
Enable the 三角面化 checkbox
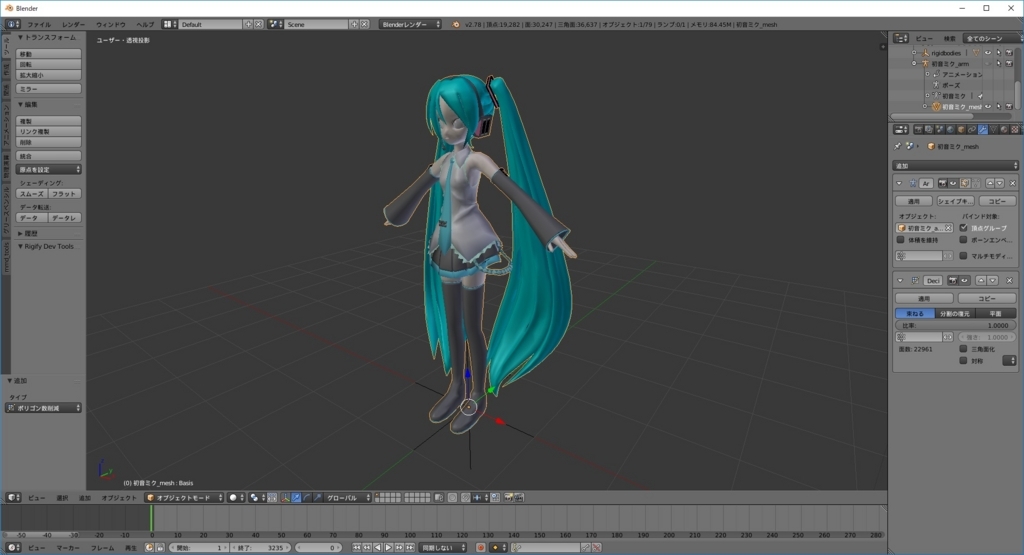pos(963,349)
